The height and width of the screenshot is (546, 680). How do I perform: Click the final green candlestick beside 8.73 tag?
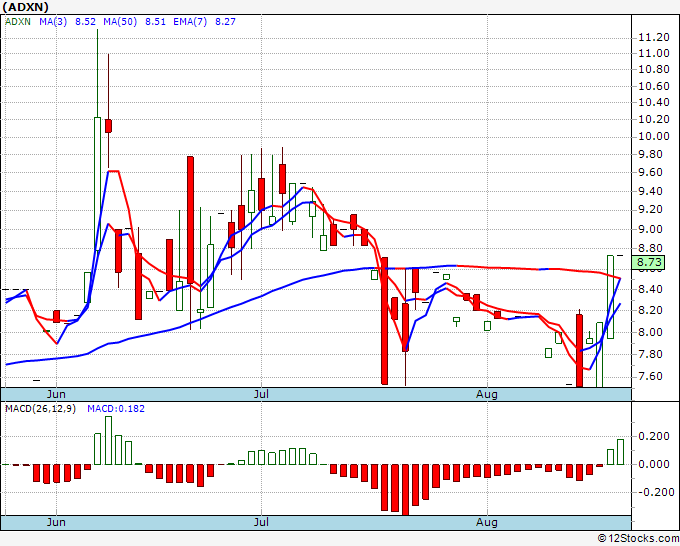click(x=610, y=297)
